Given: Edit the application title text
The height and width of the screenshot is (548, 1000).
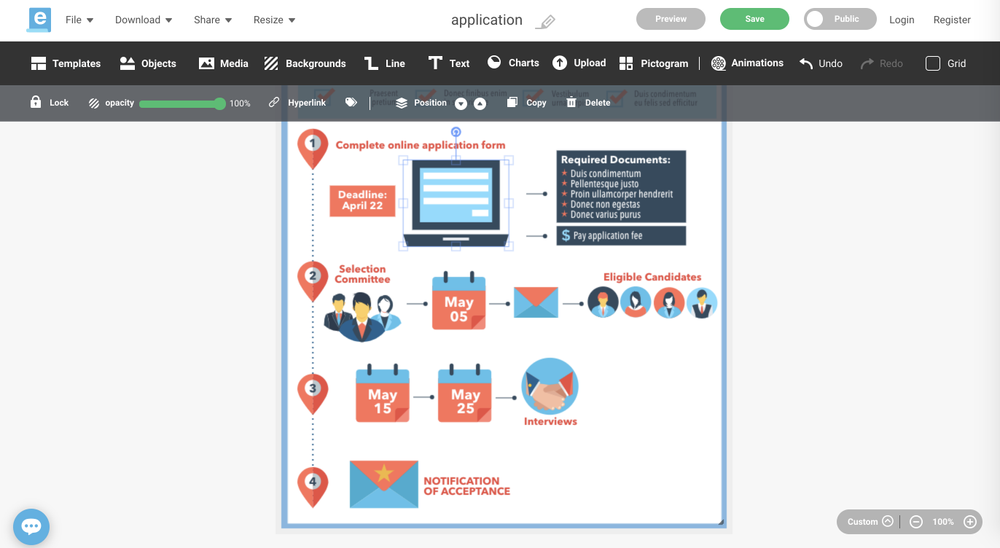Looking at the screenshot, I should point(487,20).
